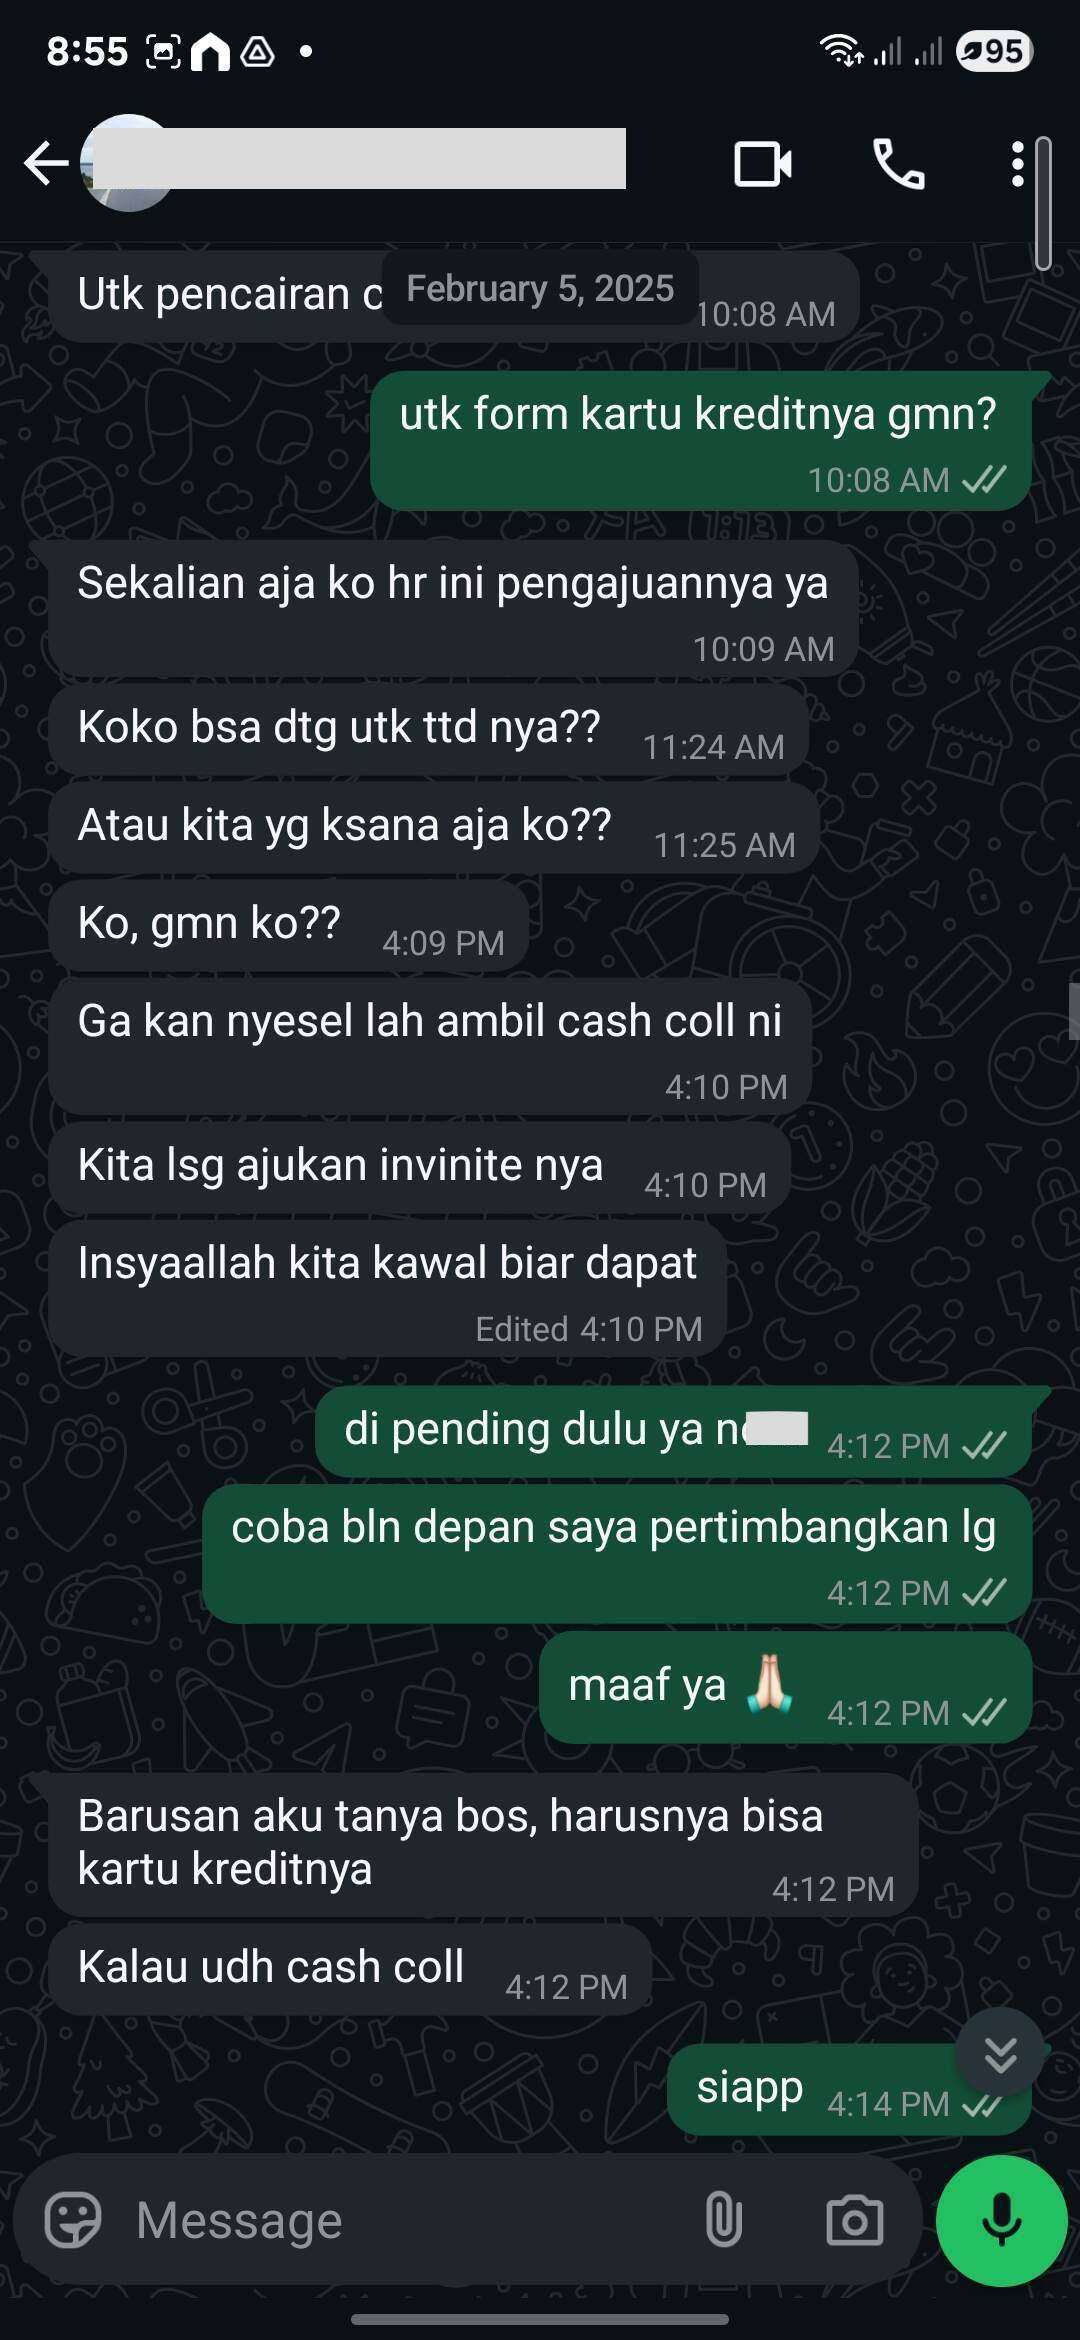Image resolution: width=1080 pixels, height=2340 pixels.
Task: Jump to latest messages with double-chevron button
Action: point(1000,2055)
